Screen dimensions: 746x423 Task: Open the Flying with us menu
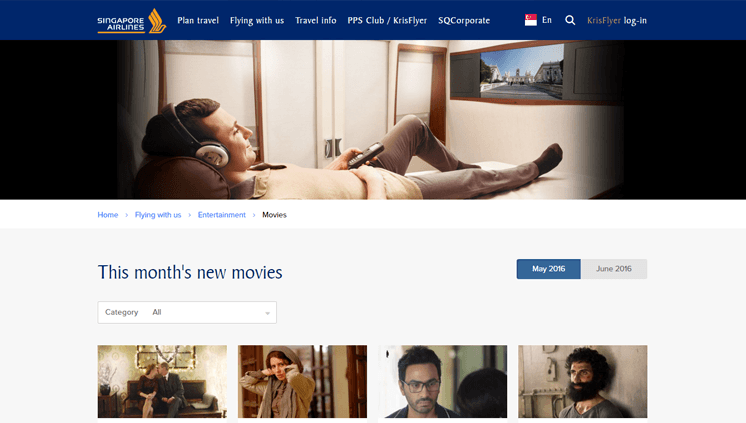[257, 20]
